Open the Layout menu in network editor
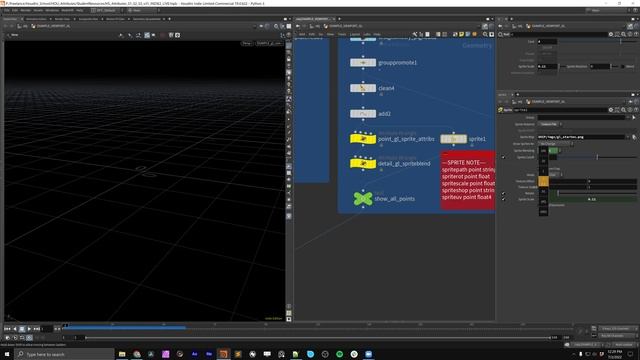This screenshot has height=360, width=640. pos(355,35)
